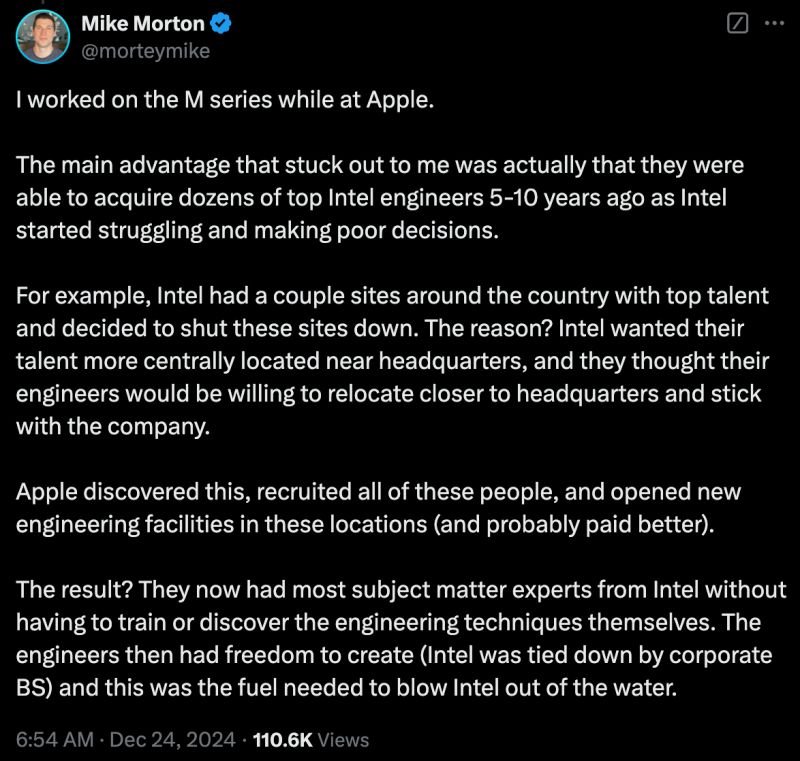Click the 6:54 AM timestamp

click(55, 740)
